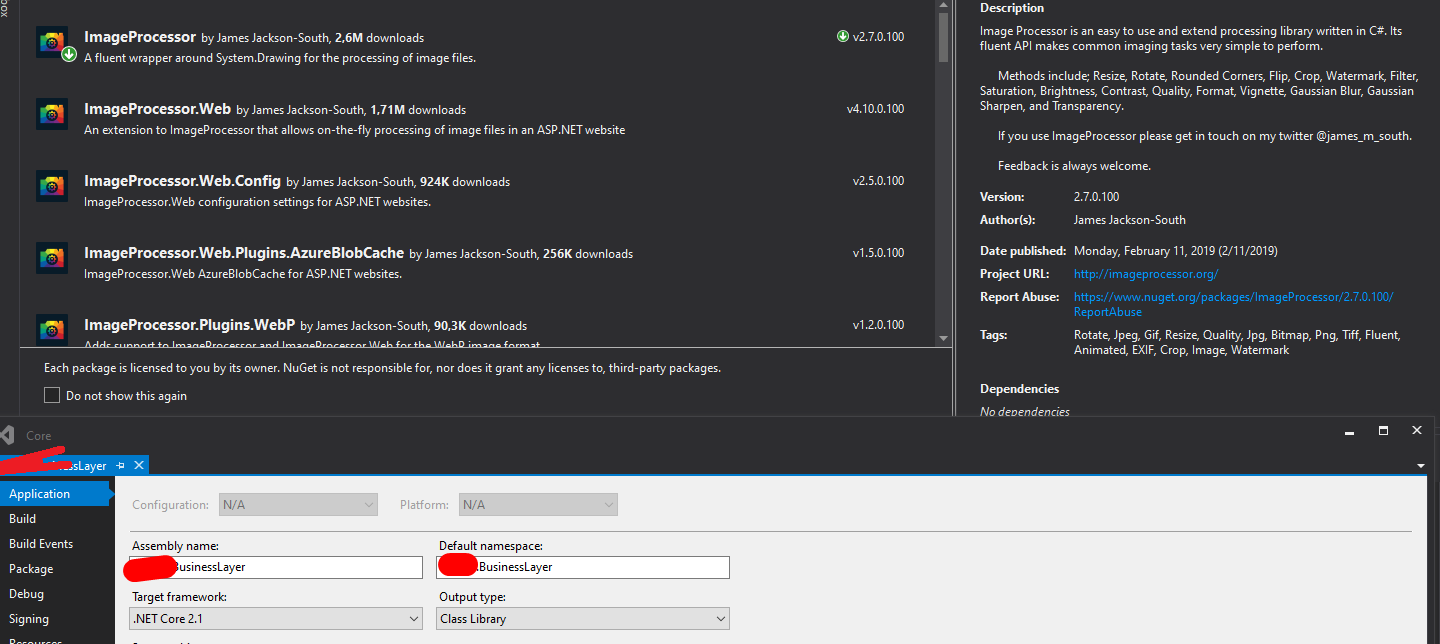Click the ImageProcessor.Web package icon
Viewport: 1440px width, 644px height.
click(52, 114)
